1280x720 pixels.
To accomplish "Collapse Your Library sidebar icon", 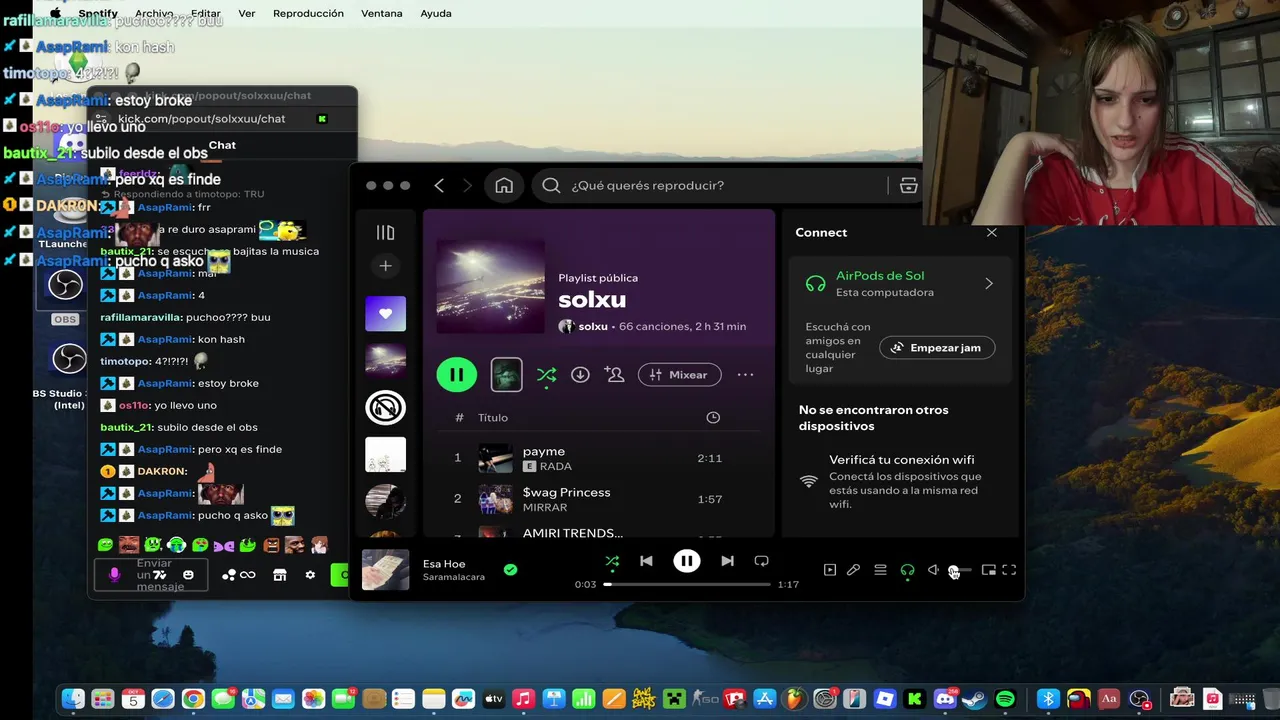I will 385,232.
